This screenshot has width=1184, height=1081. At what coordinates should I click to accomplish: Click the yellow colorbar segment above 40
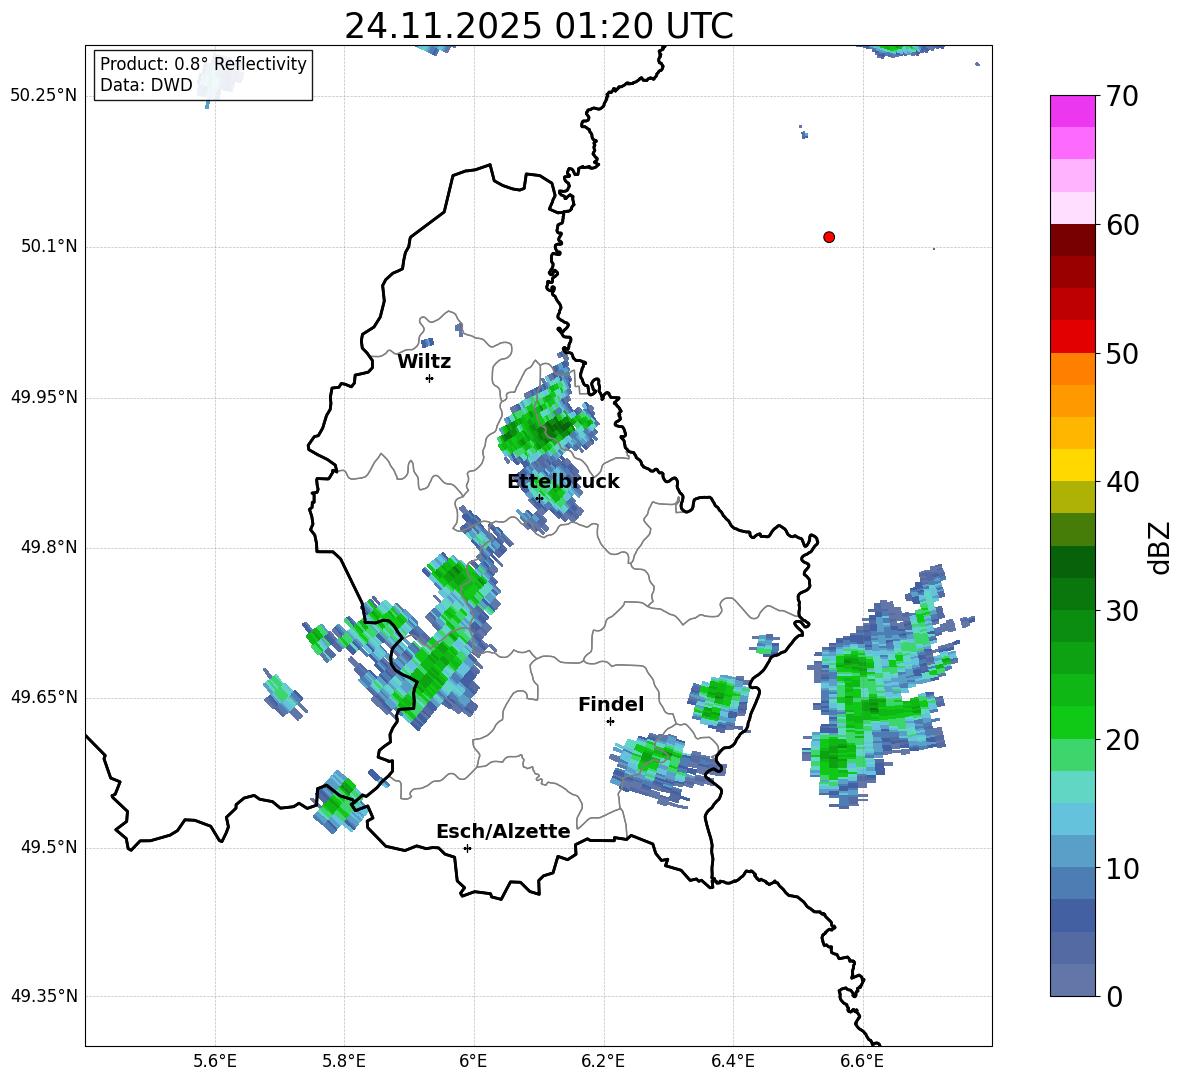(x=1072, y=465)
